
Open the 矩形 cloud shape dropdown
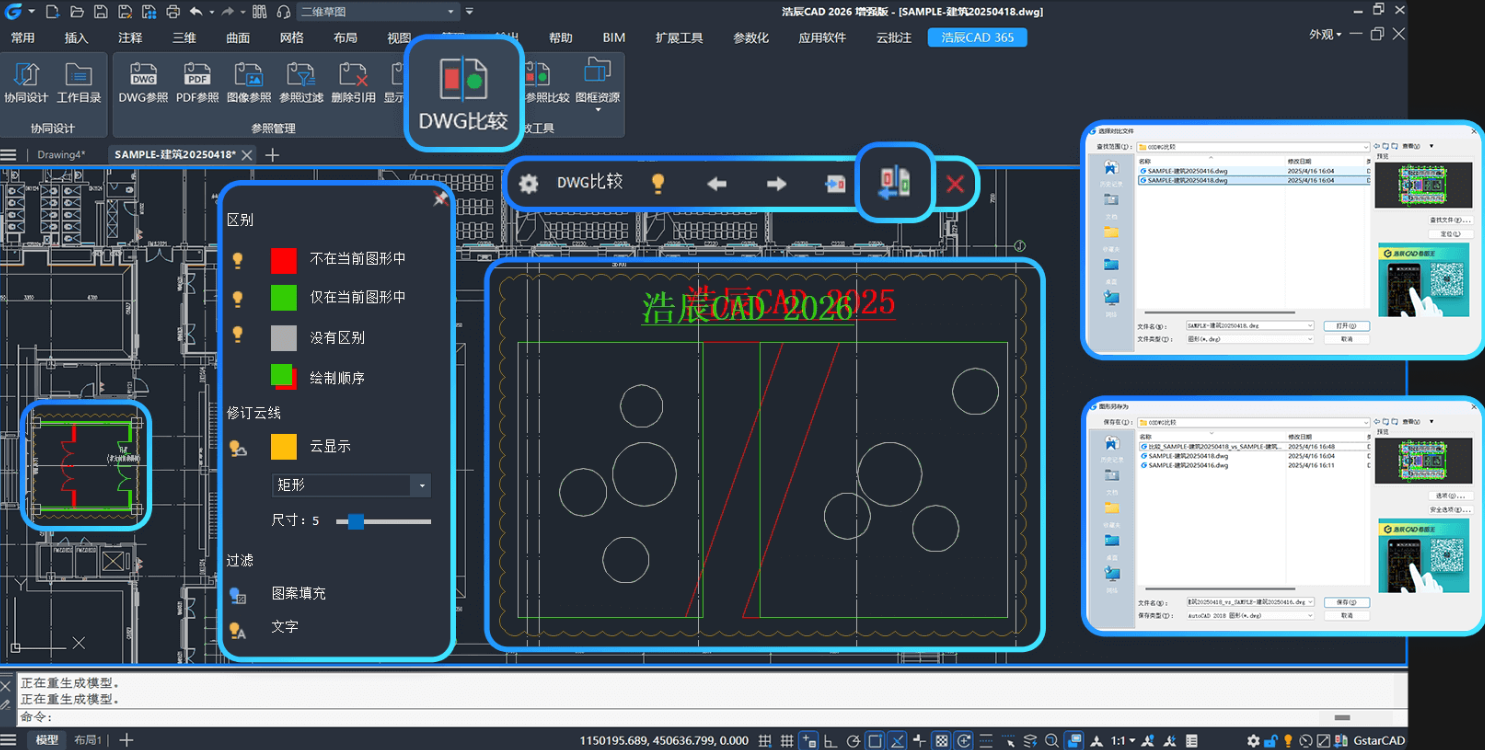[421, 486]
